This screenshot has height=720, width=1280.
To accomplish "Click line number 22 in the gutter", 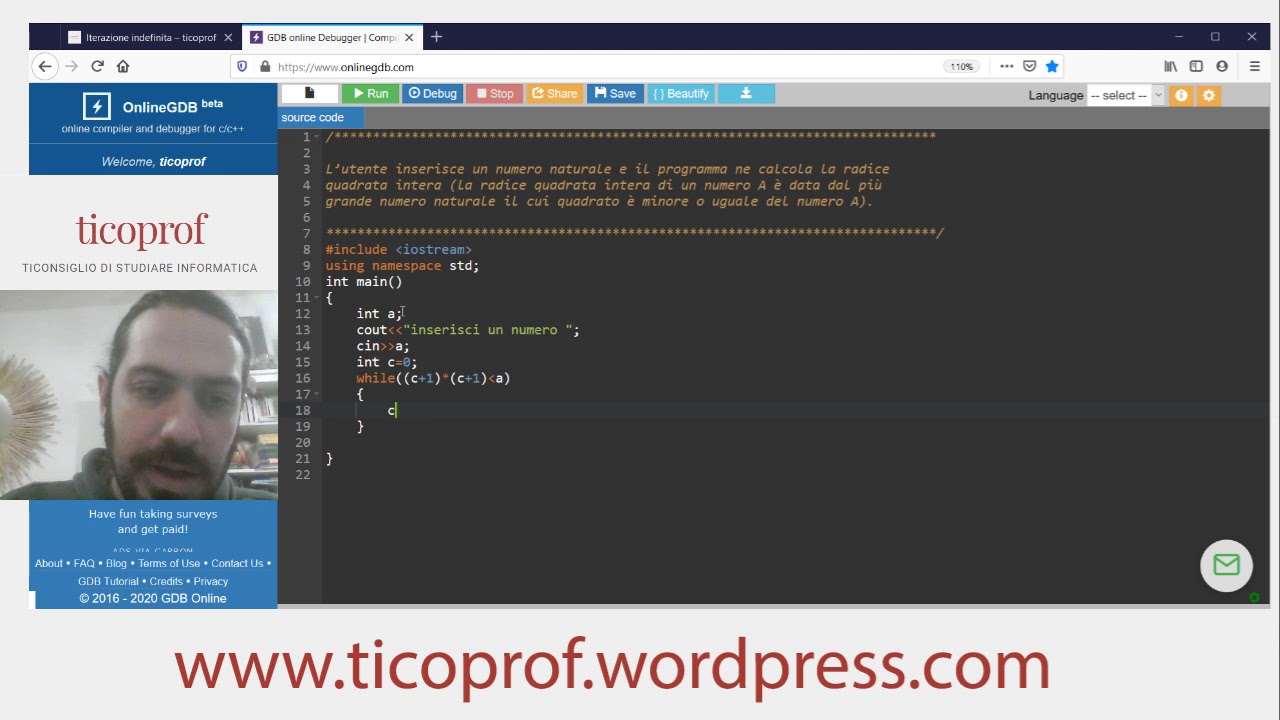I will (x=304, y=474).
